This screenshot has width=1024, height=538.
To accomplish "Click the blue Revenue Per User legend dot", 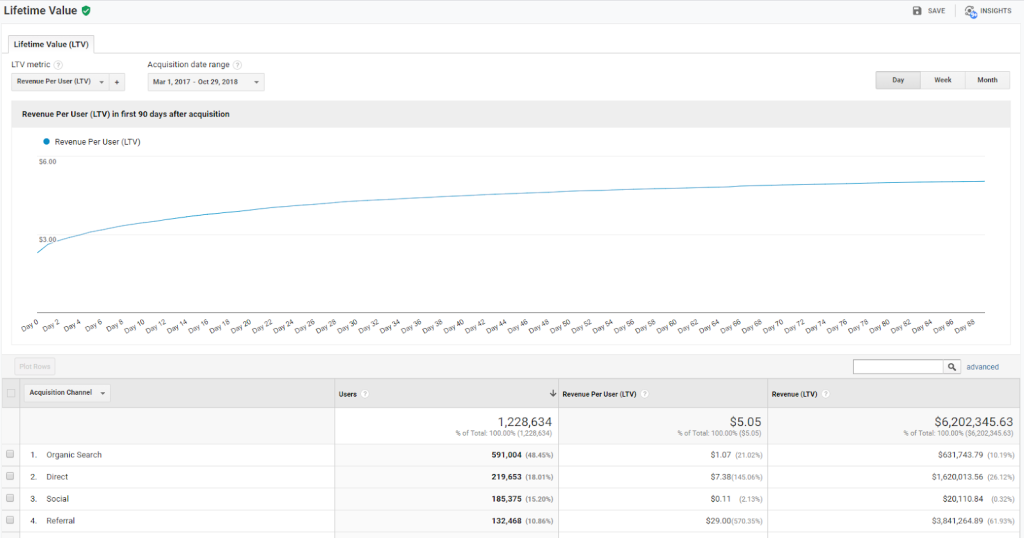I will pos(46,142).
